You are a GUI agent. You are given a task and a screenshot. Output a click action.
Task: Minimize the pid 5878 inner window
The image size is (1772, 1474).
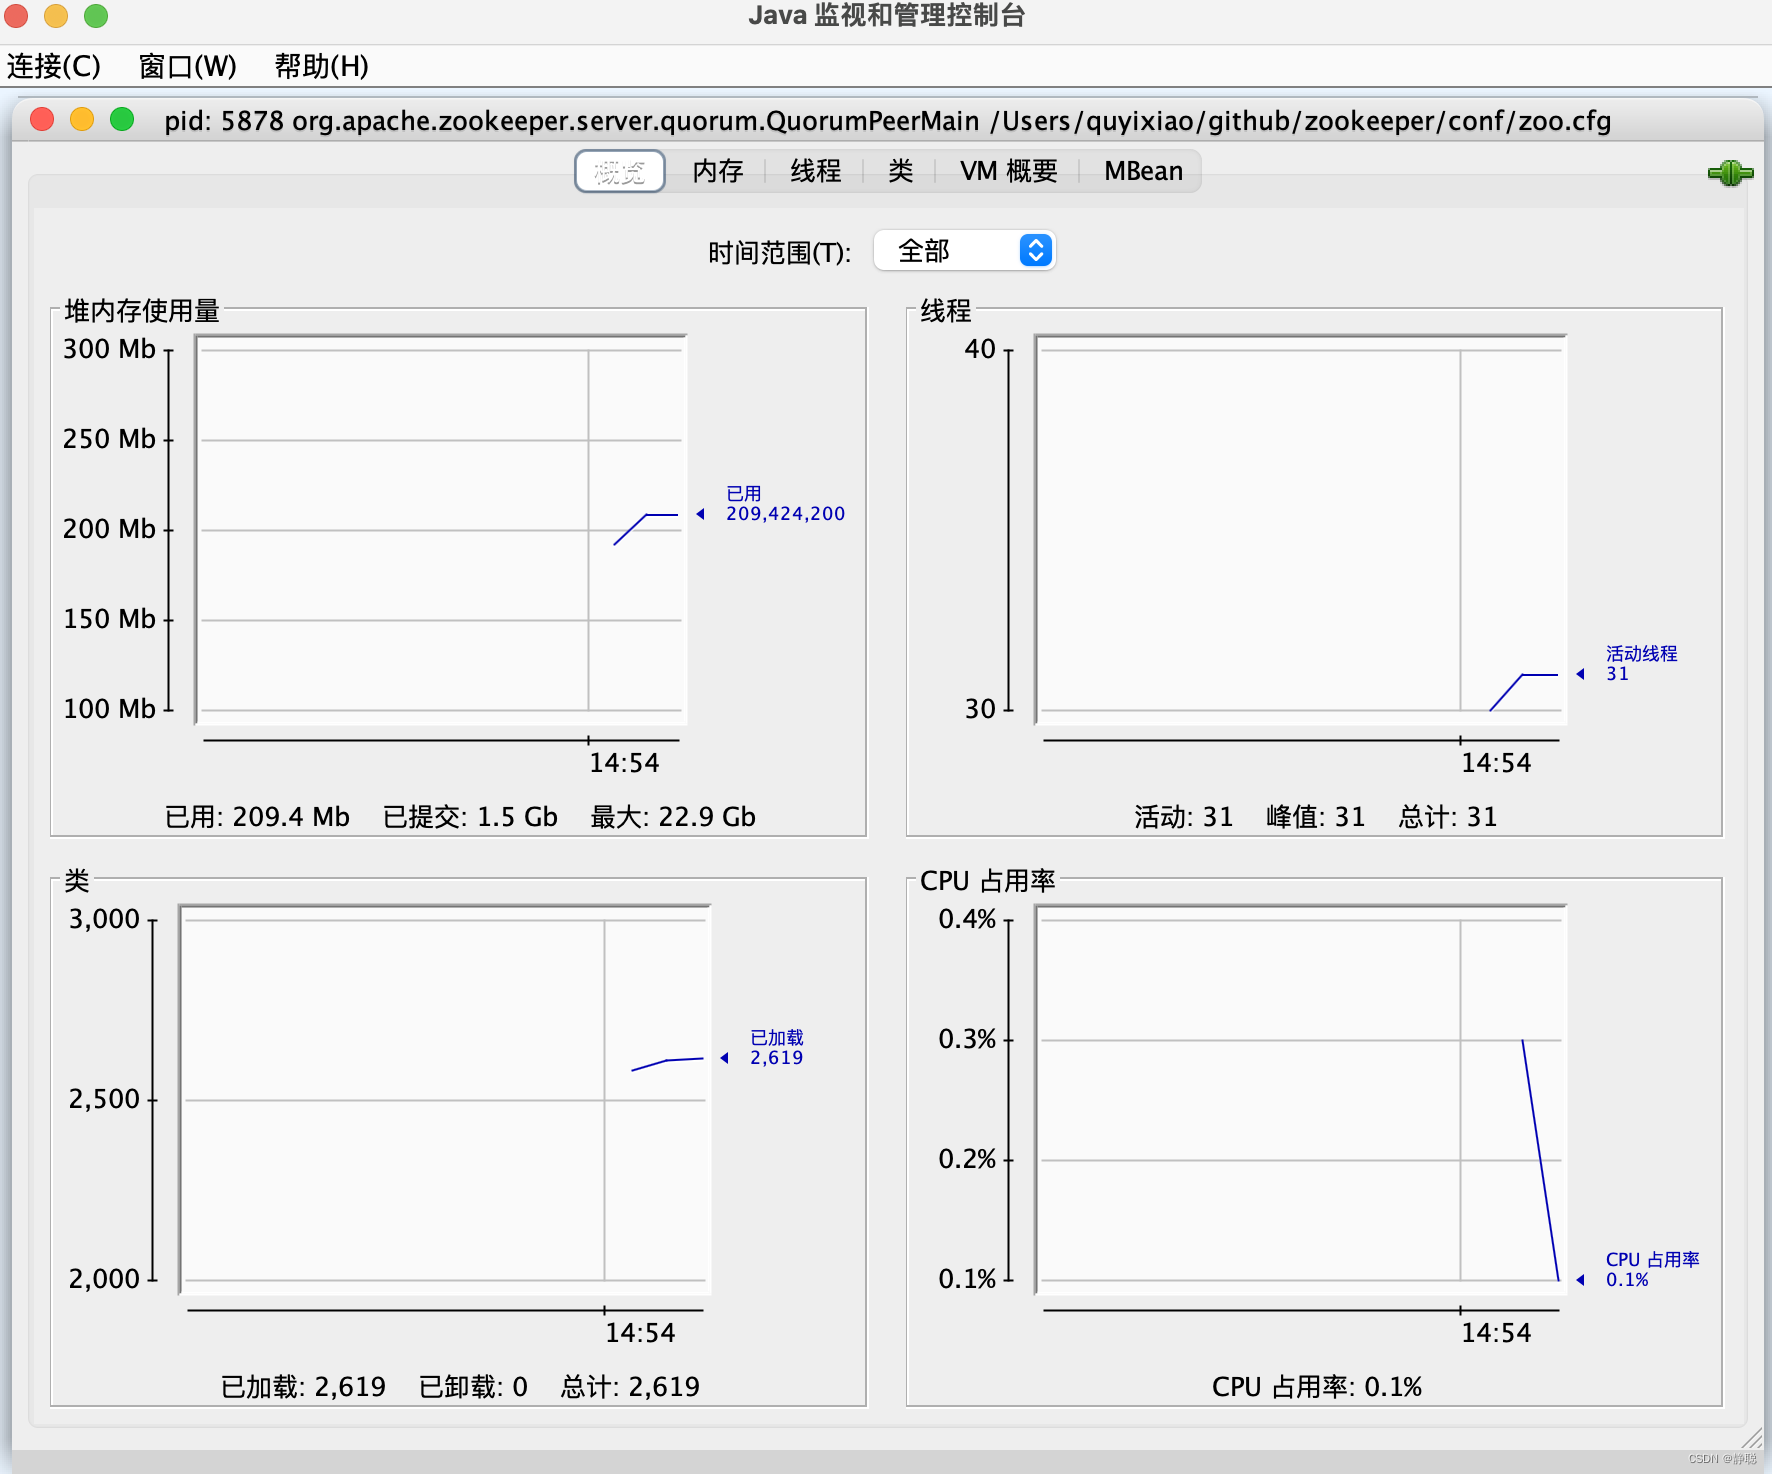coord(82,120)
